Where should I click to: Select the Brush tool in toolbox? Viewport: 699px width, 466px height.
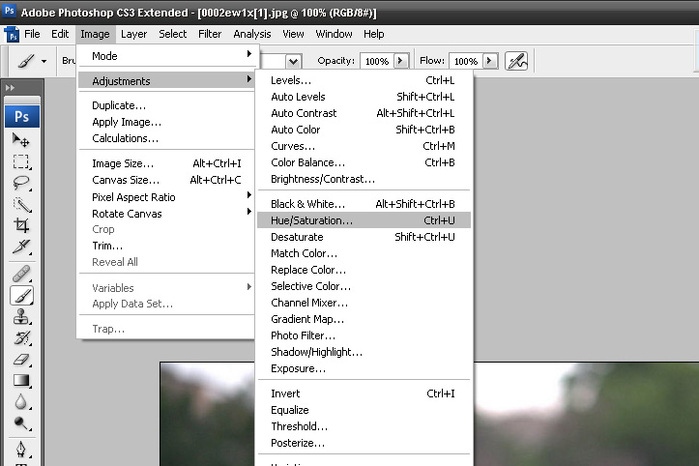21,296
